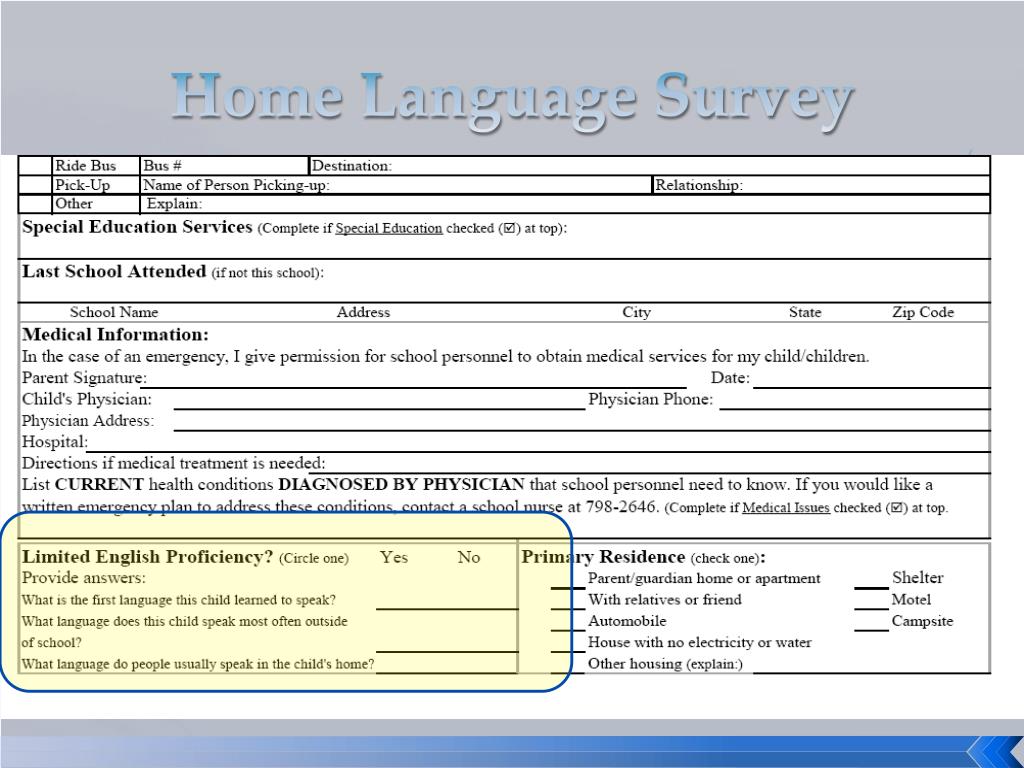The height and width of the screenshot is (768, 1024).
Task: Click the Bus # field
Action: point(225,166)
